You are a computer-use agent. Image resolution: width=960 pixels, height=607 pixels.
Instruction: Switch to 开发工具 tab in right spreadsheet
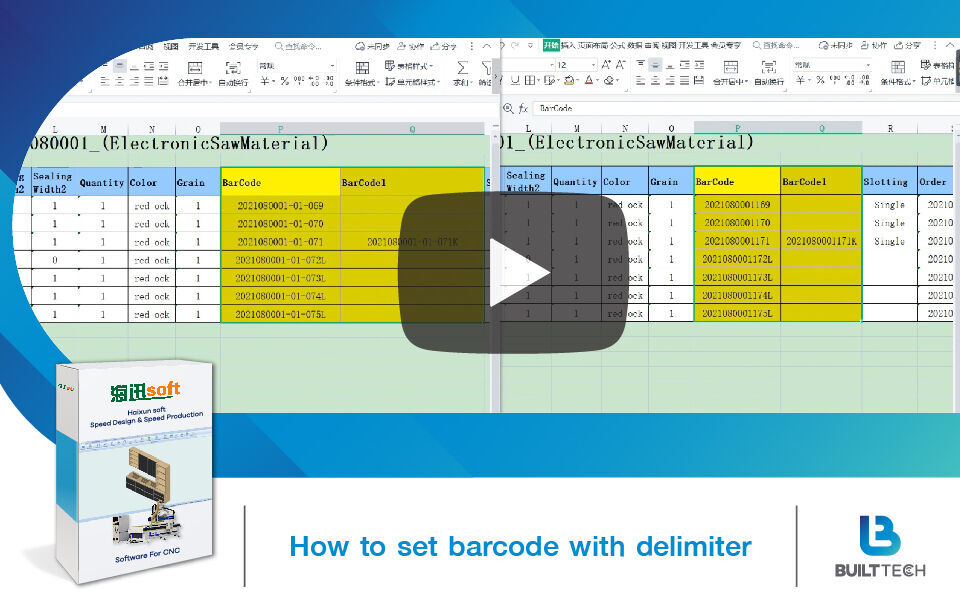692,45
